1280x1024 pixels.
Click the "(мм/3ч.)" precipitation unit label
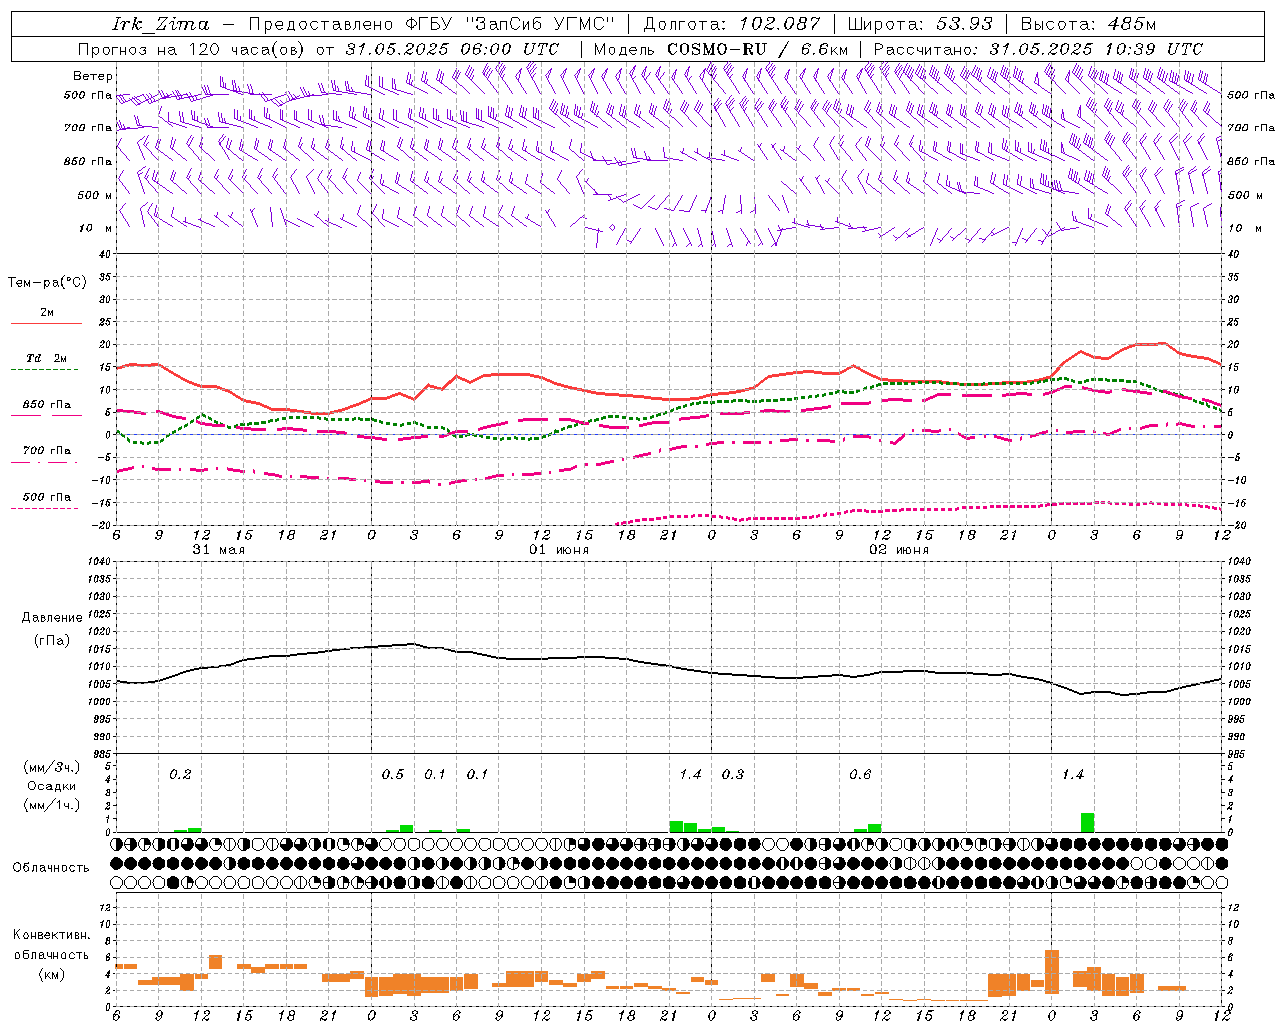[52, 767]
